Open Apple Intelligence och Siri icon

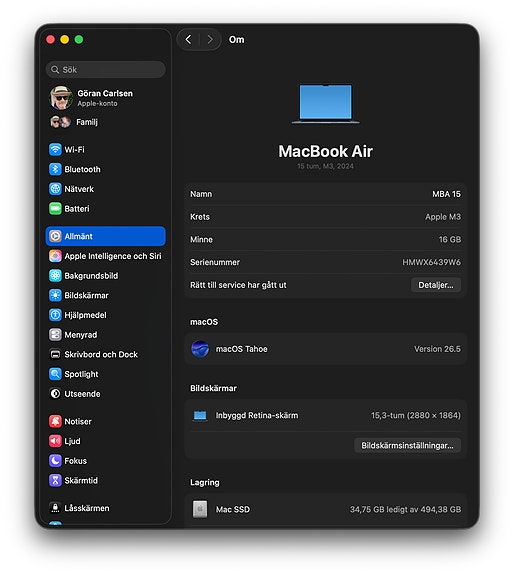click(55, 256)
